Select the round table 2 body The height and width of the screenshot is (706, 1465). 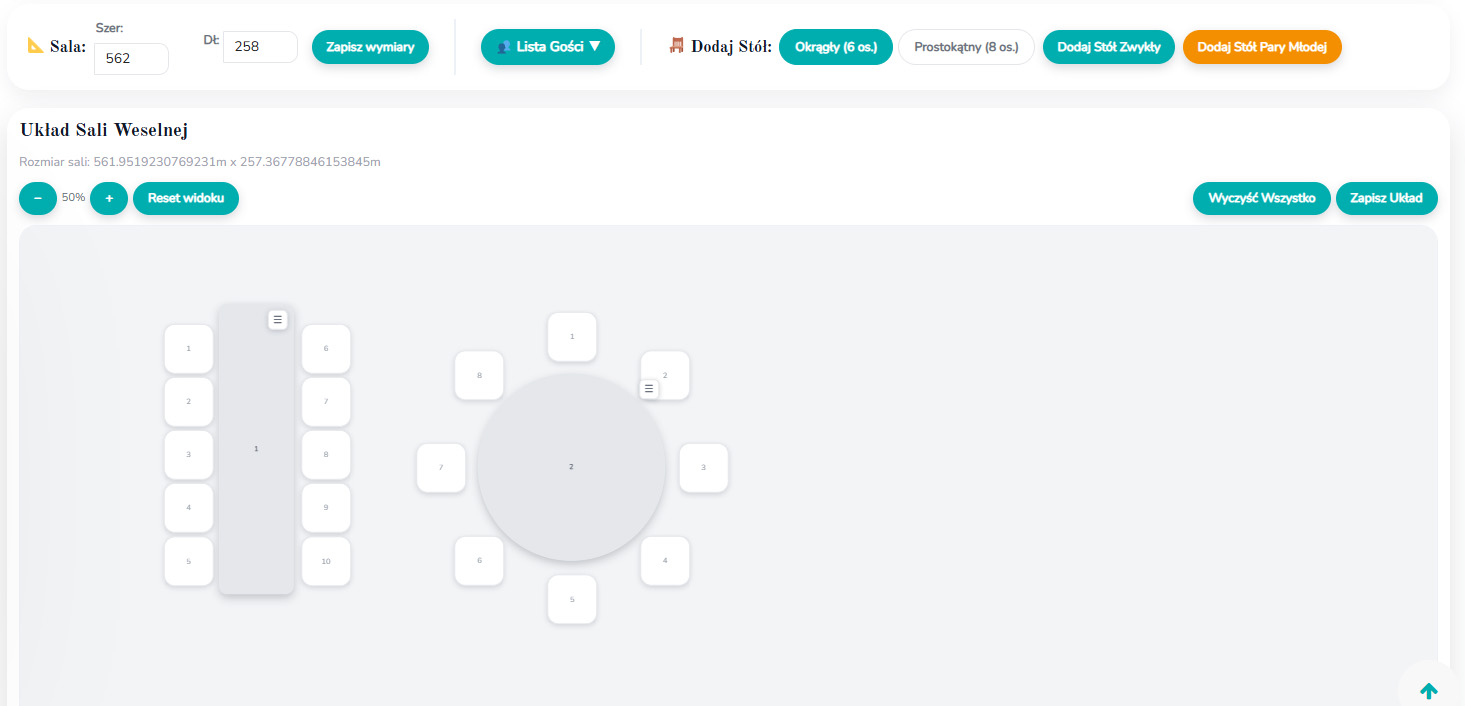[x=571, y=490]
